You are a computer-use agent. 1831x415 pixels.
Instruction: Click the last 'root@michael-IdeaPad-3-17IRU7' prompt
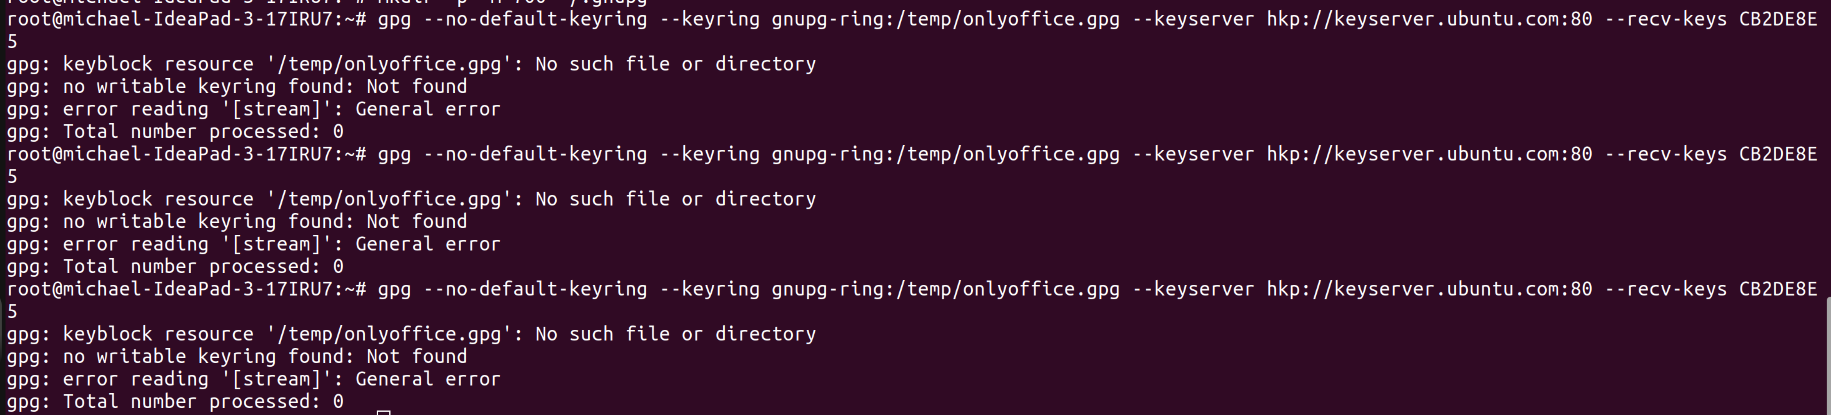(169, 289)
